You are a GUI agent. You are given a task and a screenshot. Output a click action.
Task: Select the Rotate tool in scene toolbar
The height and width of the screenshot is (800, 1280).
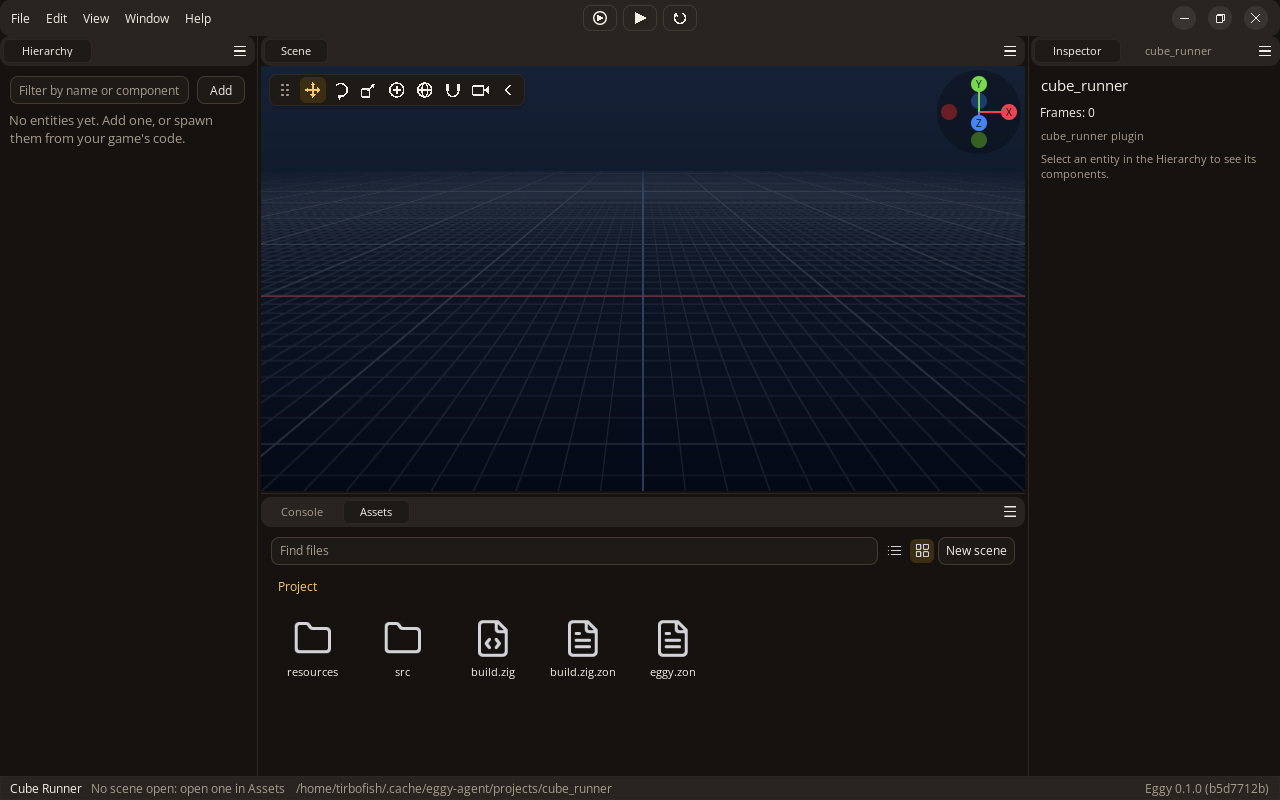coord(341,90)
